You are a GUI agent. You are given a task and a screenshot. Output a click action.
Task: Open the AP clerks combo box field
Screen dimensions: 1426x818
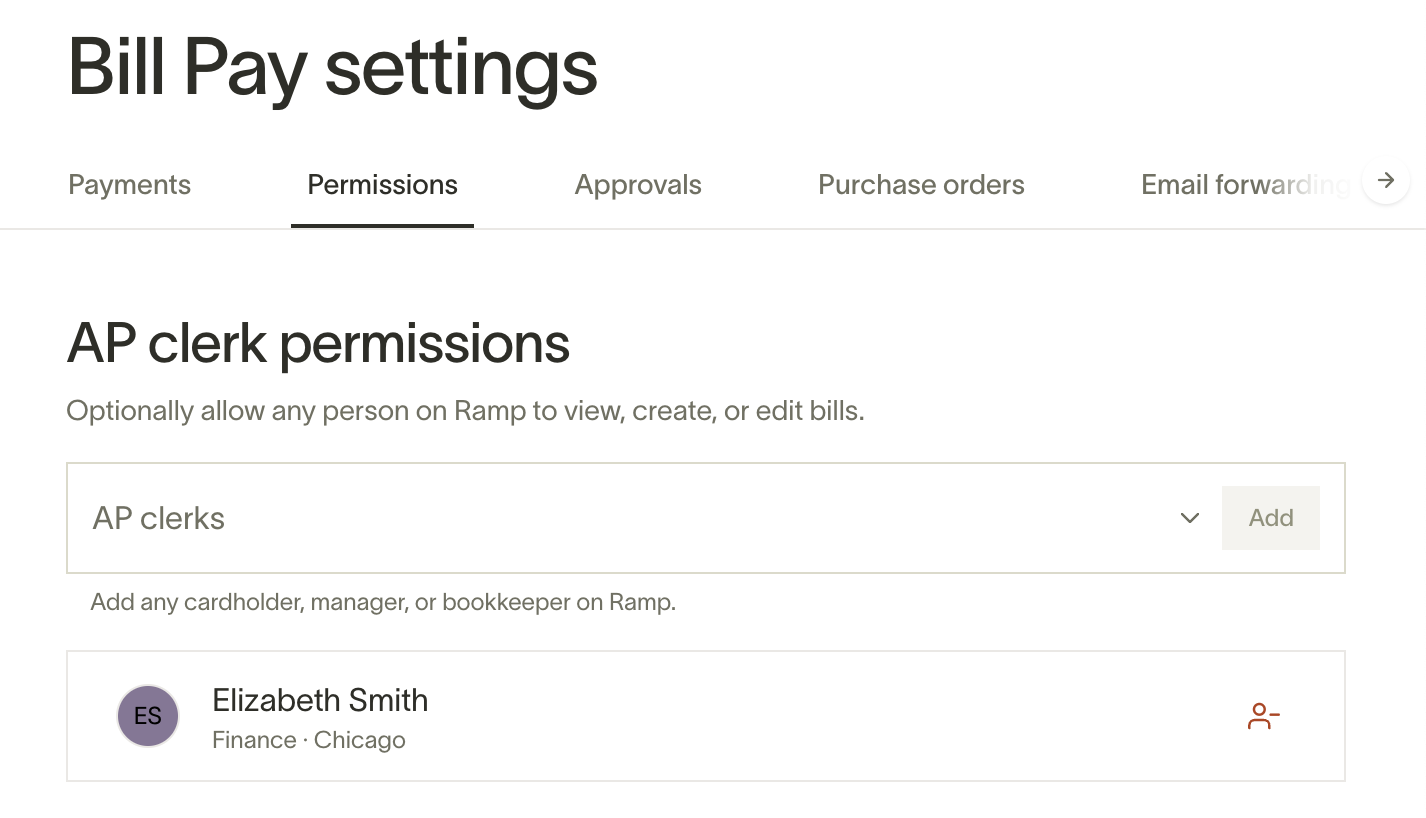pyautogui.click(x=640, y=518)
